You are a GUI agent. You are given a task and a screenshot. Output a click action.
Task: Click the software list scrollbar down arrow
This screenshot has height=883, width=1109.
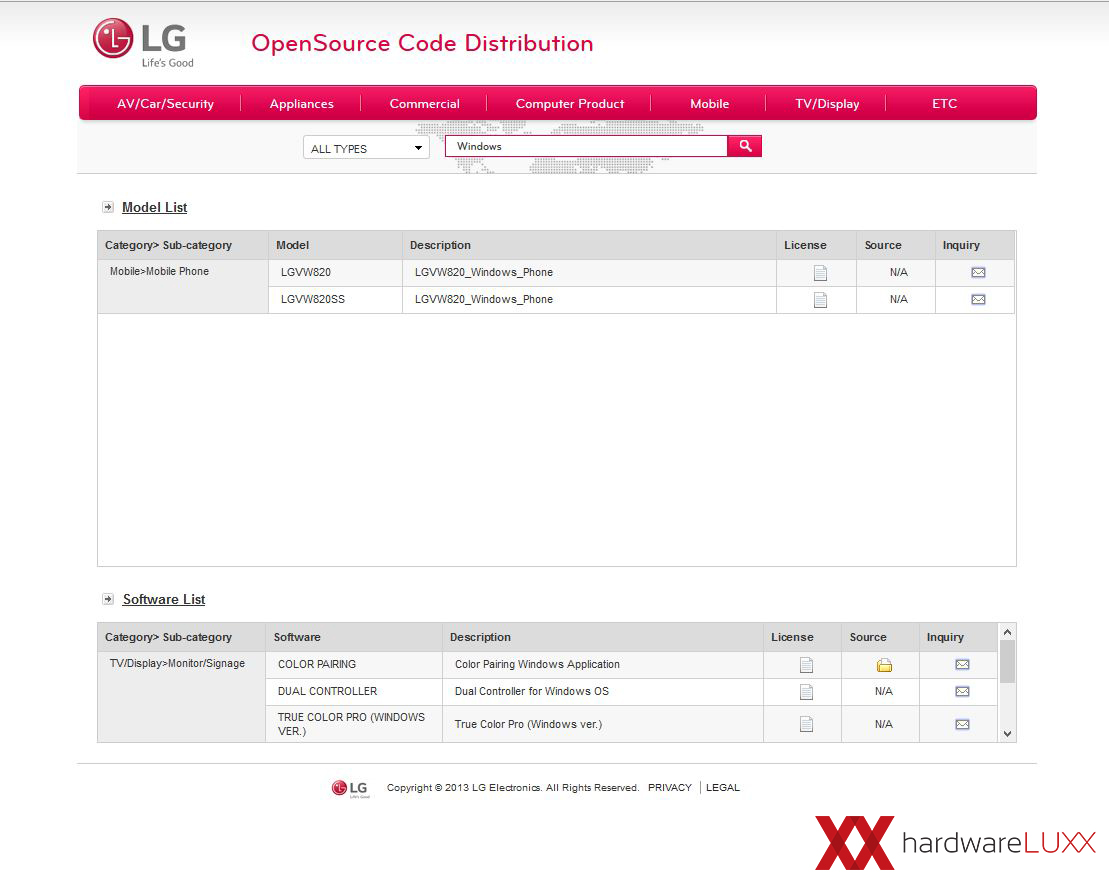(x=1007, y=734)
